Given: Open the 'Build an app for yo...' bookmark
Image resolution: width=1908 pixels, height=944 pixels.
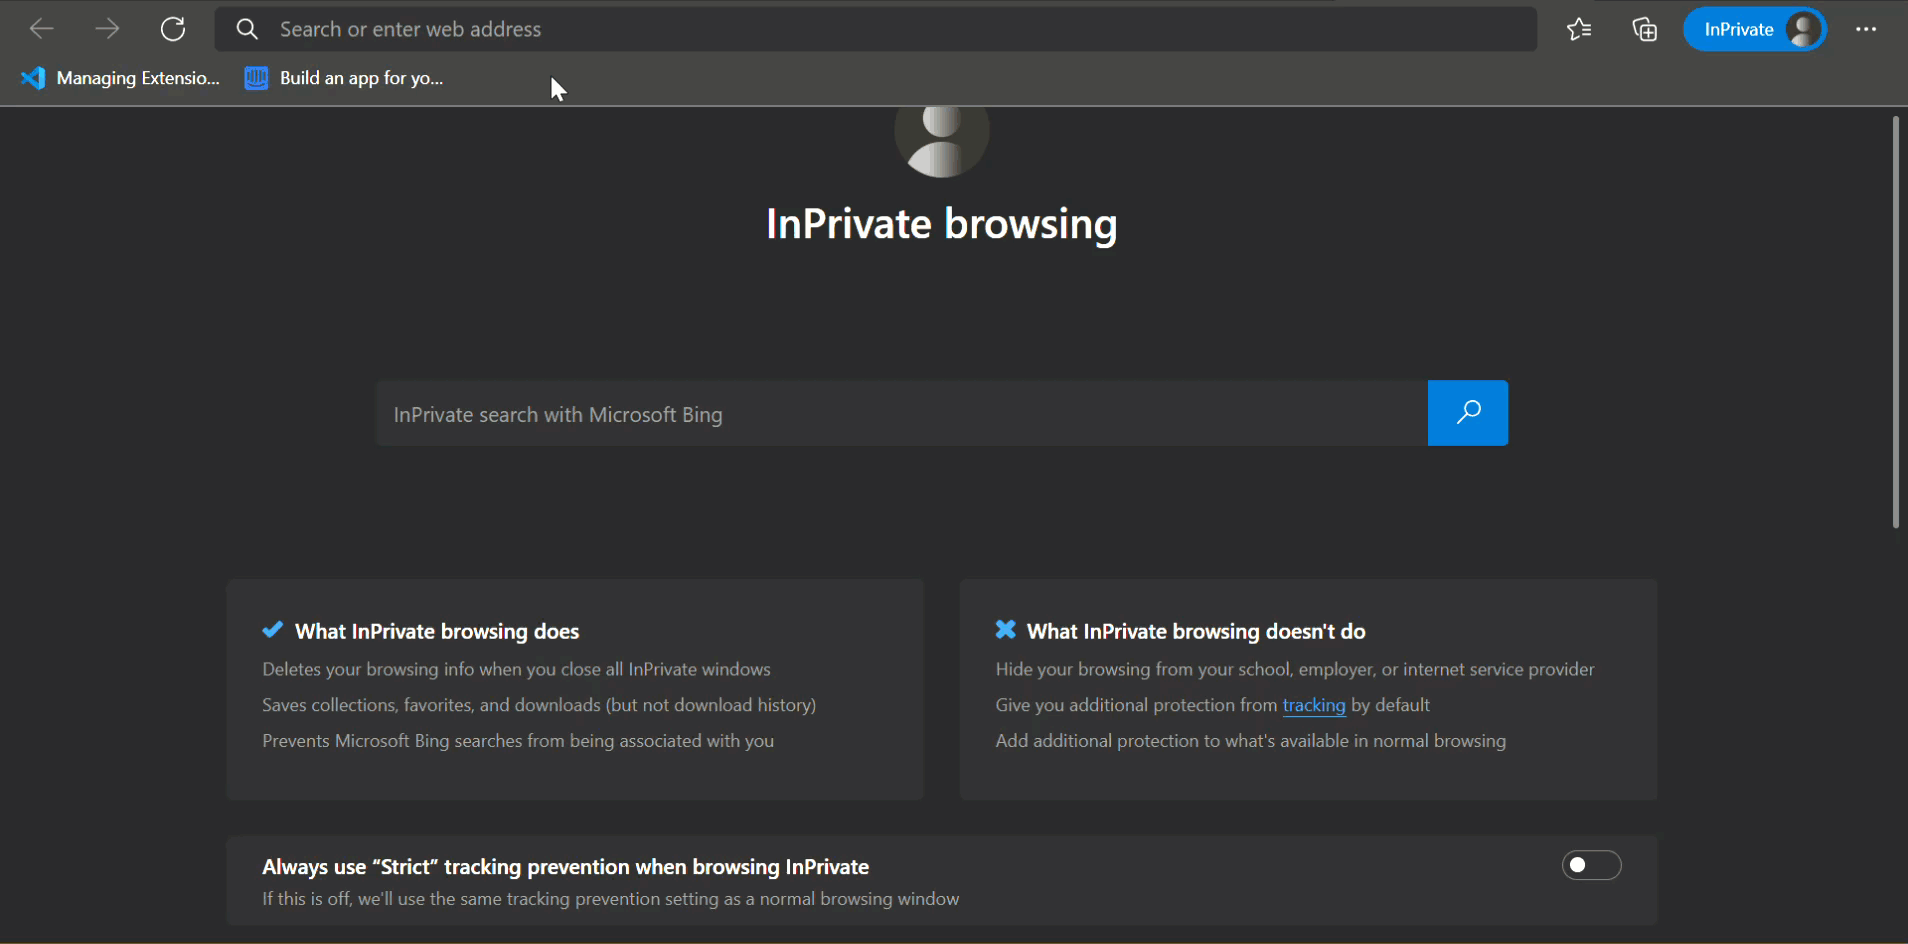Looking at the screenshot, I should (x=344, y=78).
